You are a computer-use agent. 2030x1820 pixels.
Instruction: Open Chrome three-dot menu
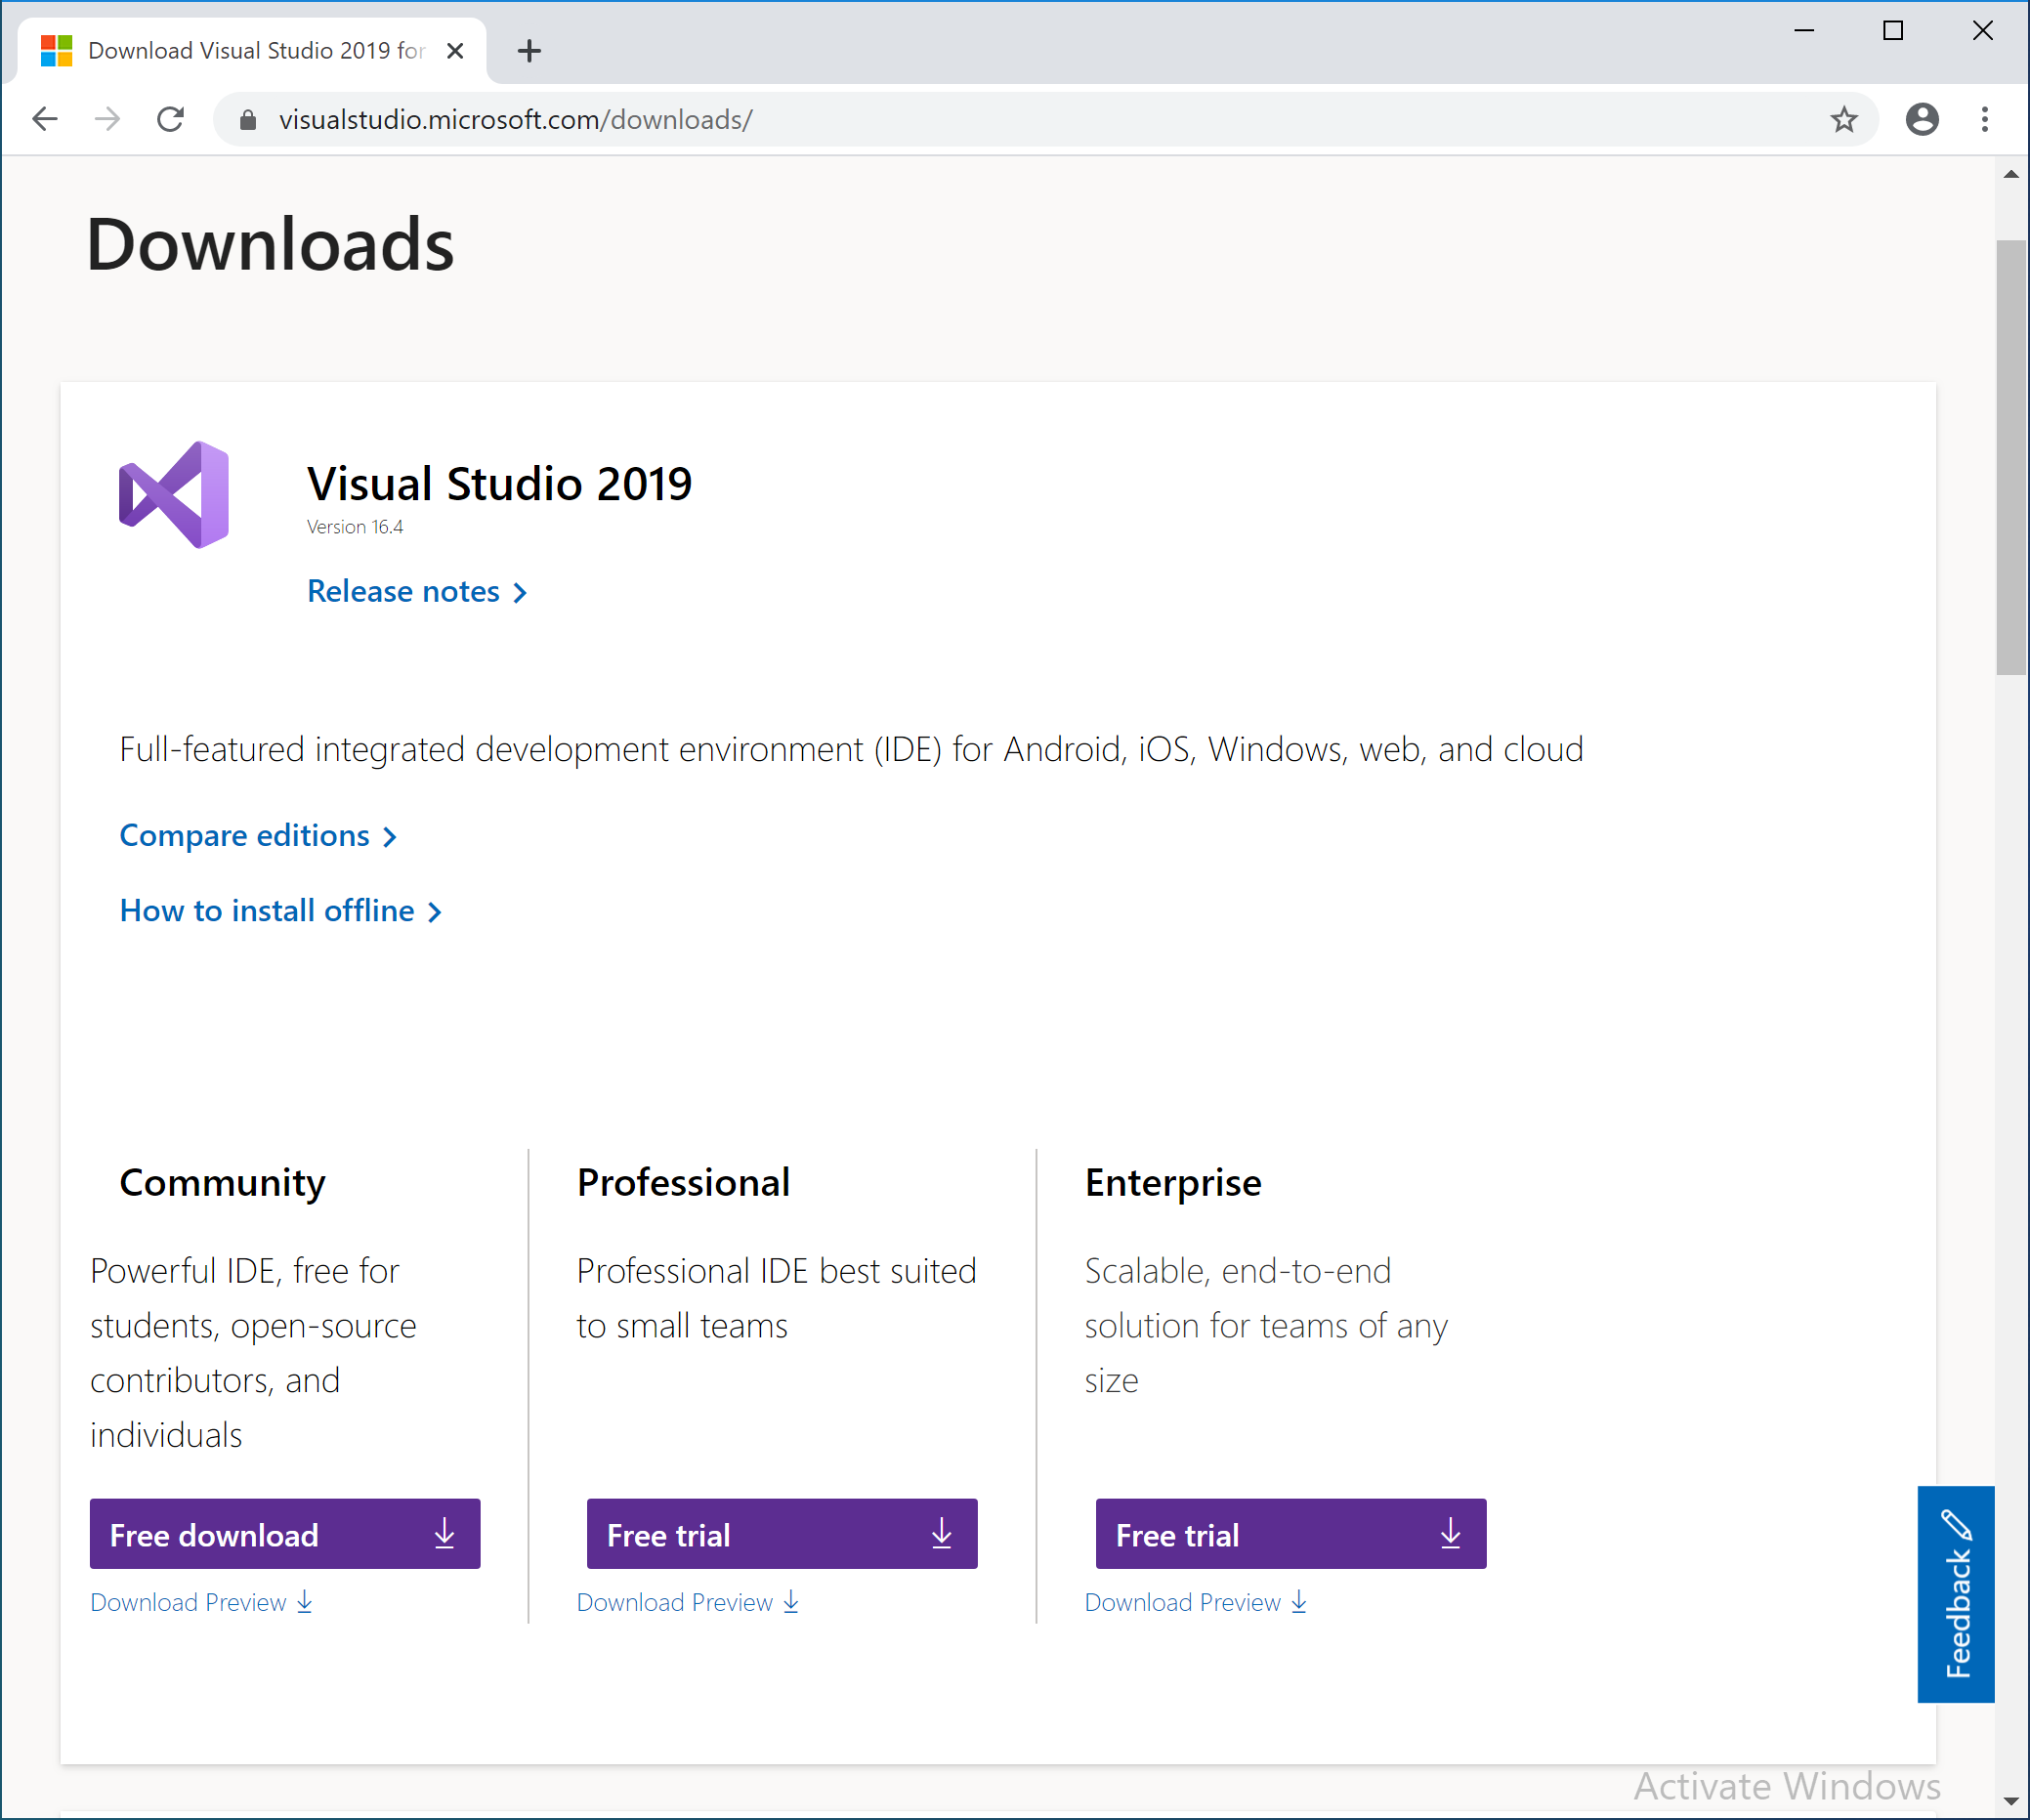pyautogui.click(x=1984, y=120)
